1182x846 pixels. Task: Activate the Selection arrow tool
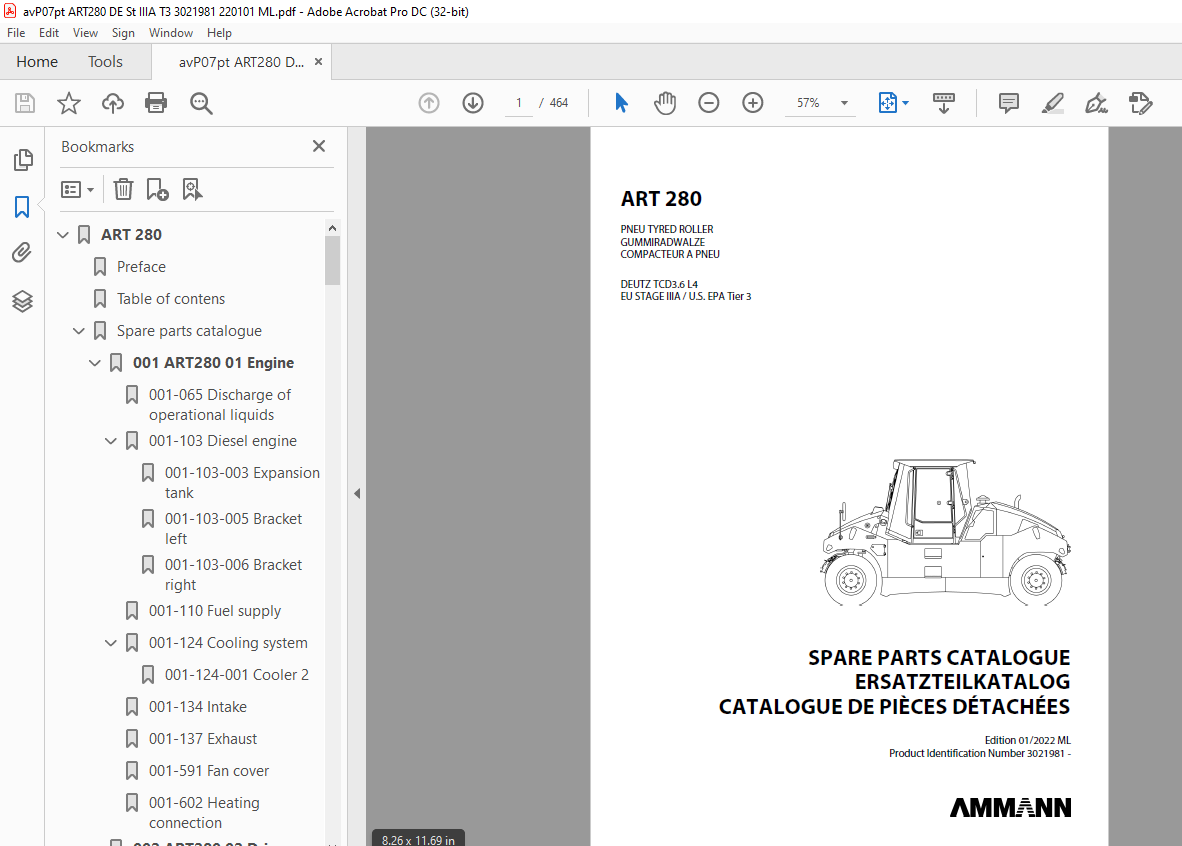tap(621, 103)
